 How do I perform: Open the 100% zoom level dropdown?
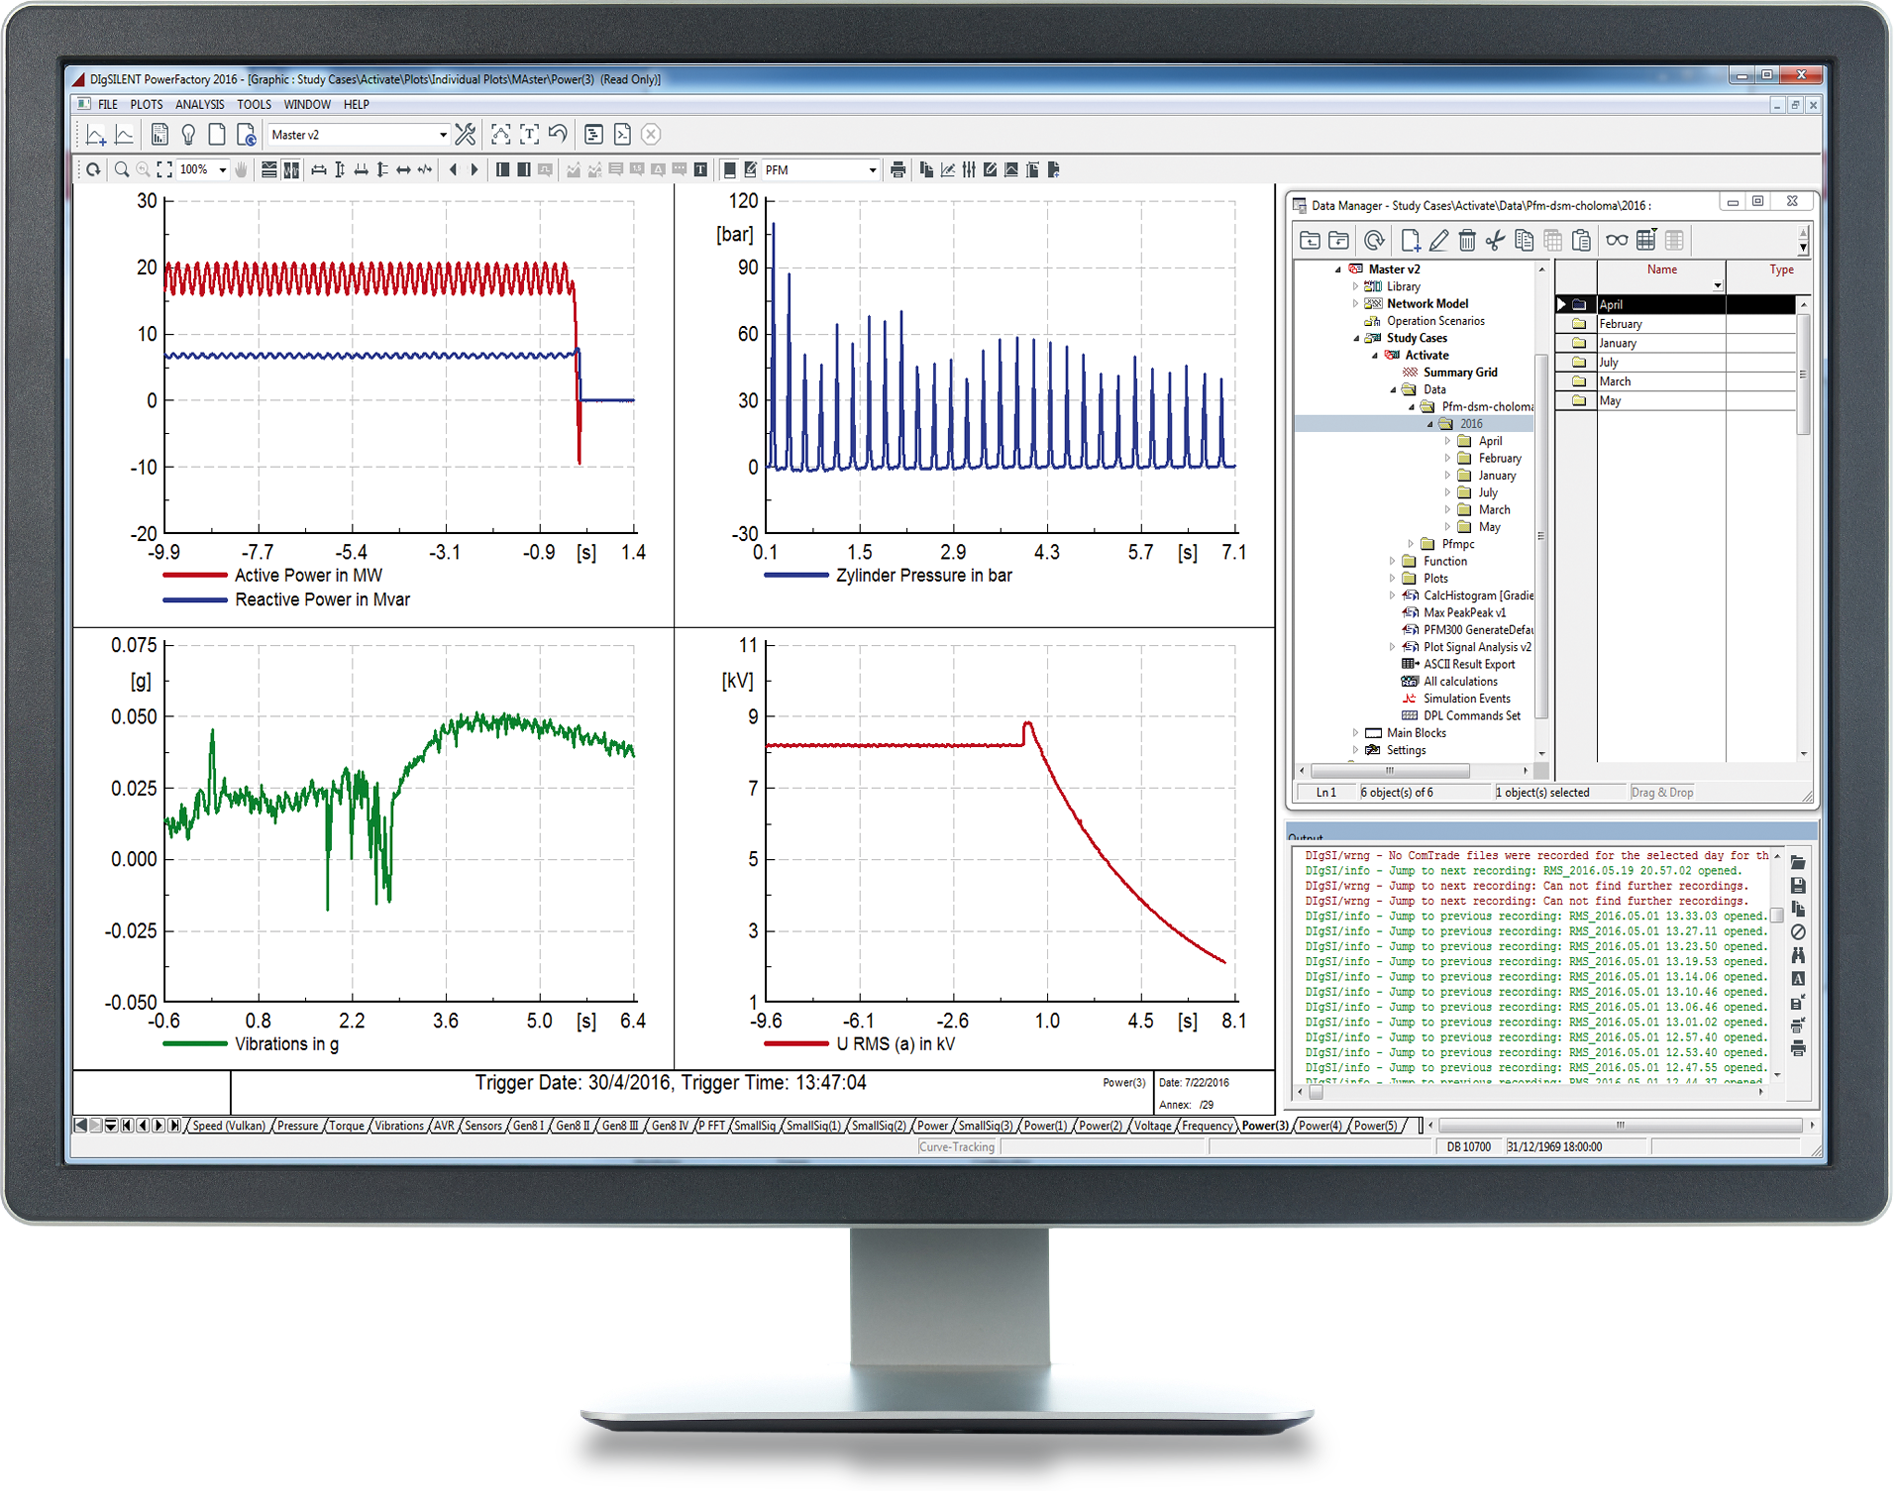(x=223, y=171)
